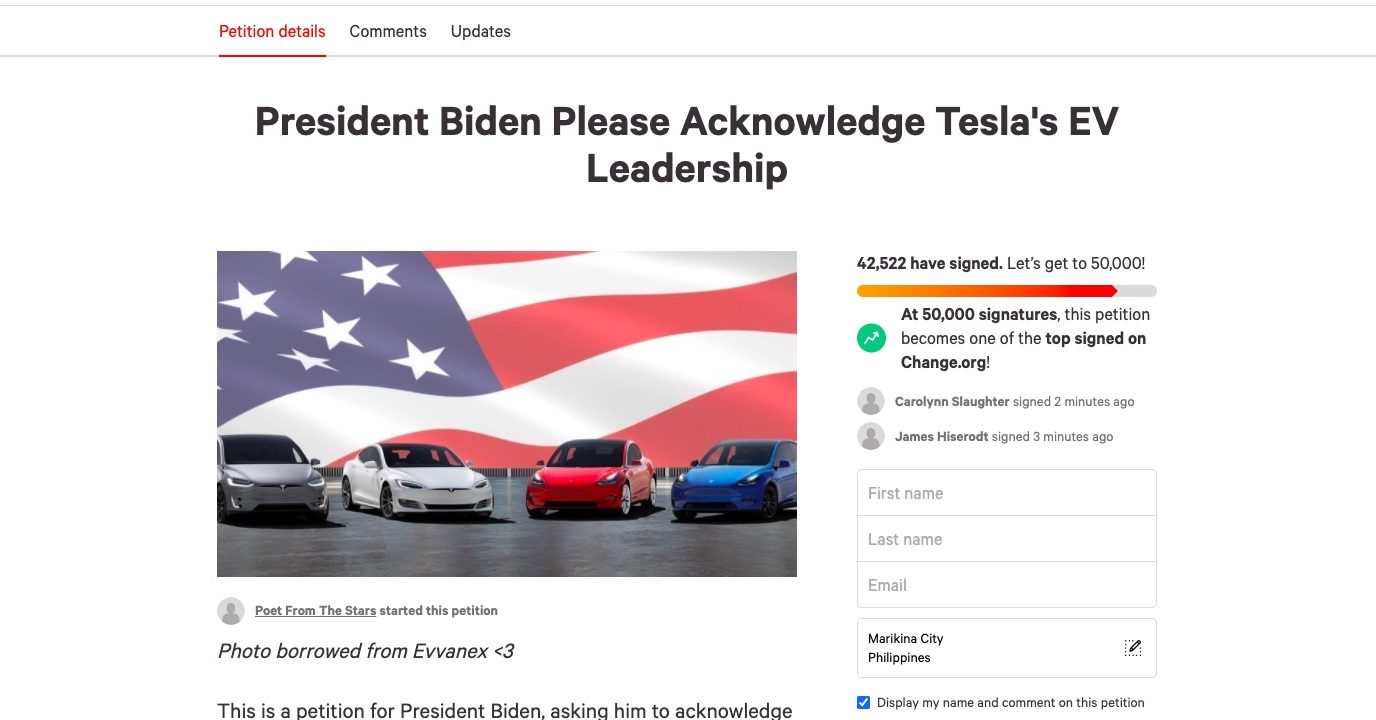Open the Updates tab
The width and height of the screenshot is (1376, 720).
pos(481,31)
